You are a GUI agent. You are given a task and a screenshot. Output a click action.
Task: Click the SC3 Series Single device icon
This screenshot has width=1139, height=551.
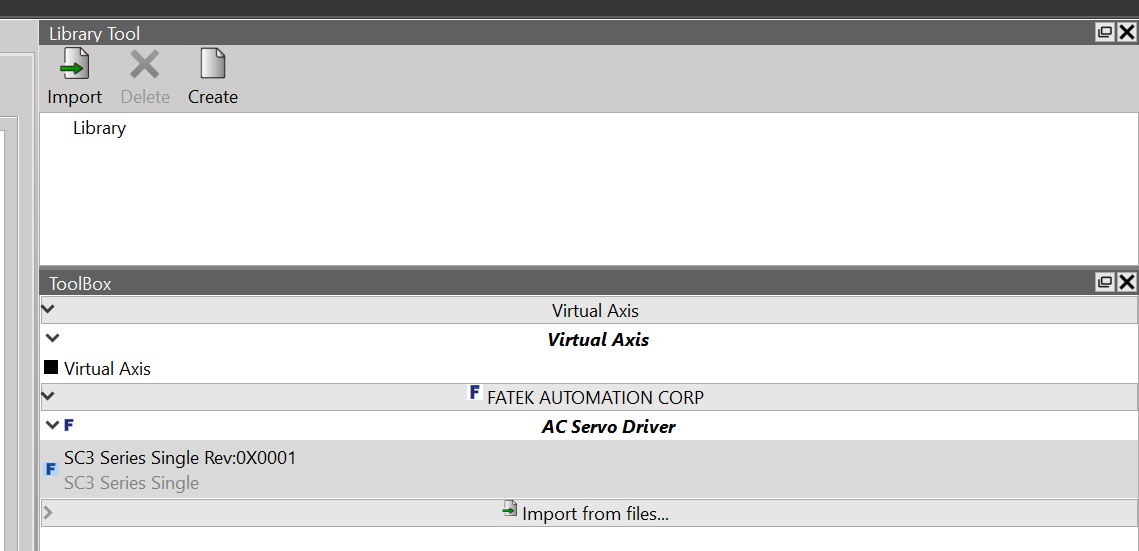(x=51, y=469)
